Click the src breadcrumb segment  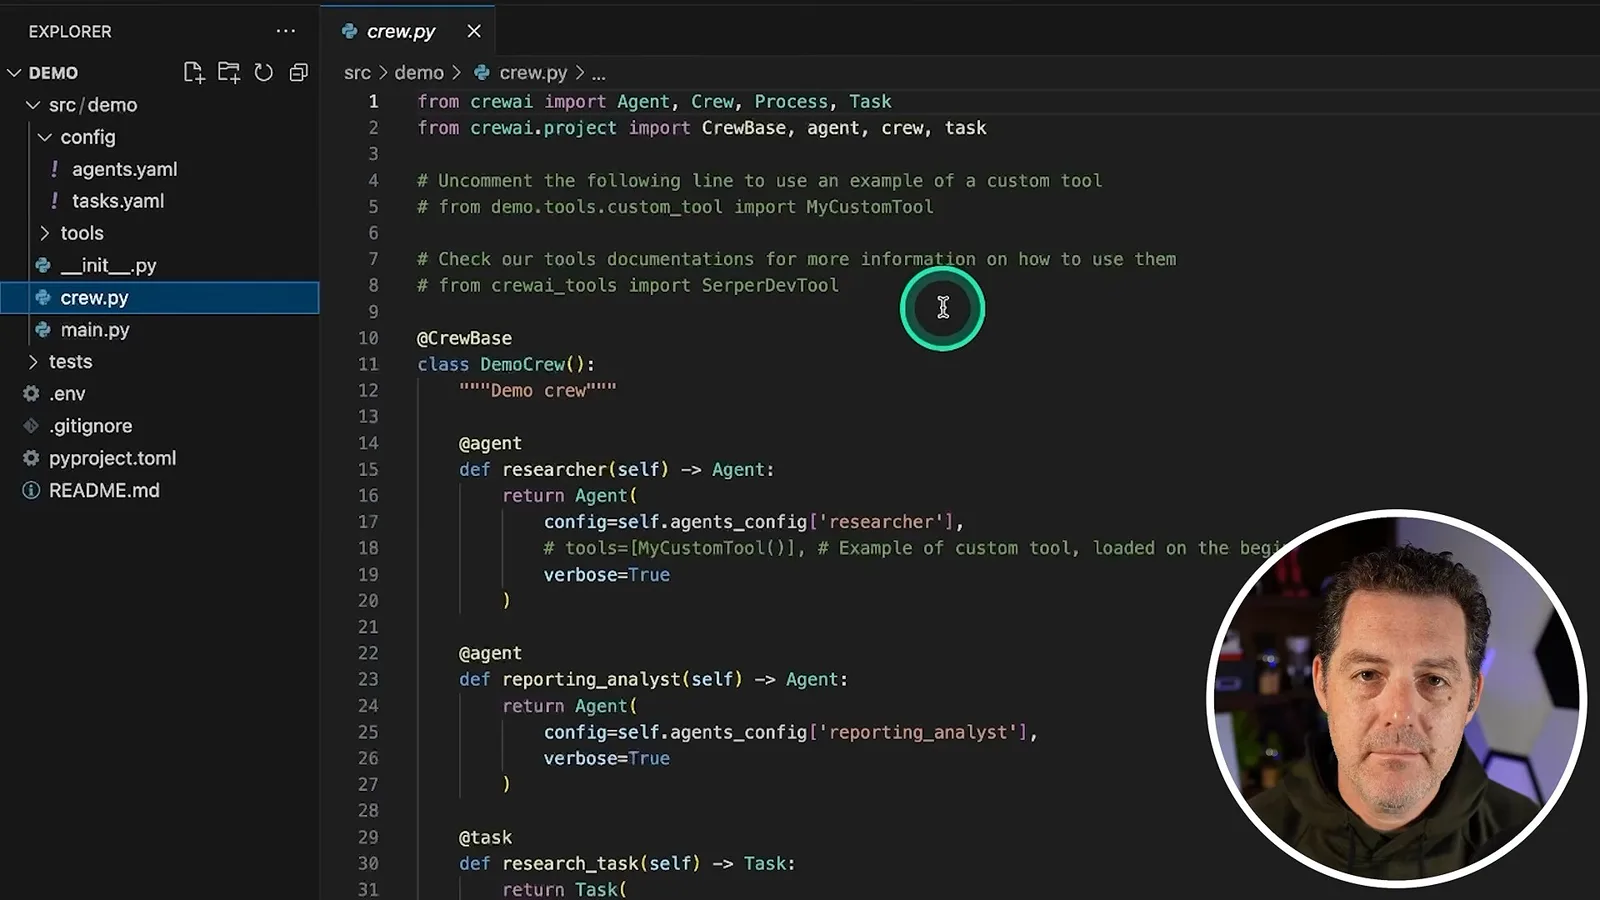(x=357, y=73)
